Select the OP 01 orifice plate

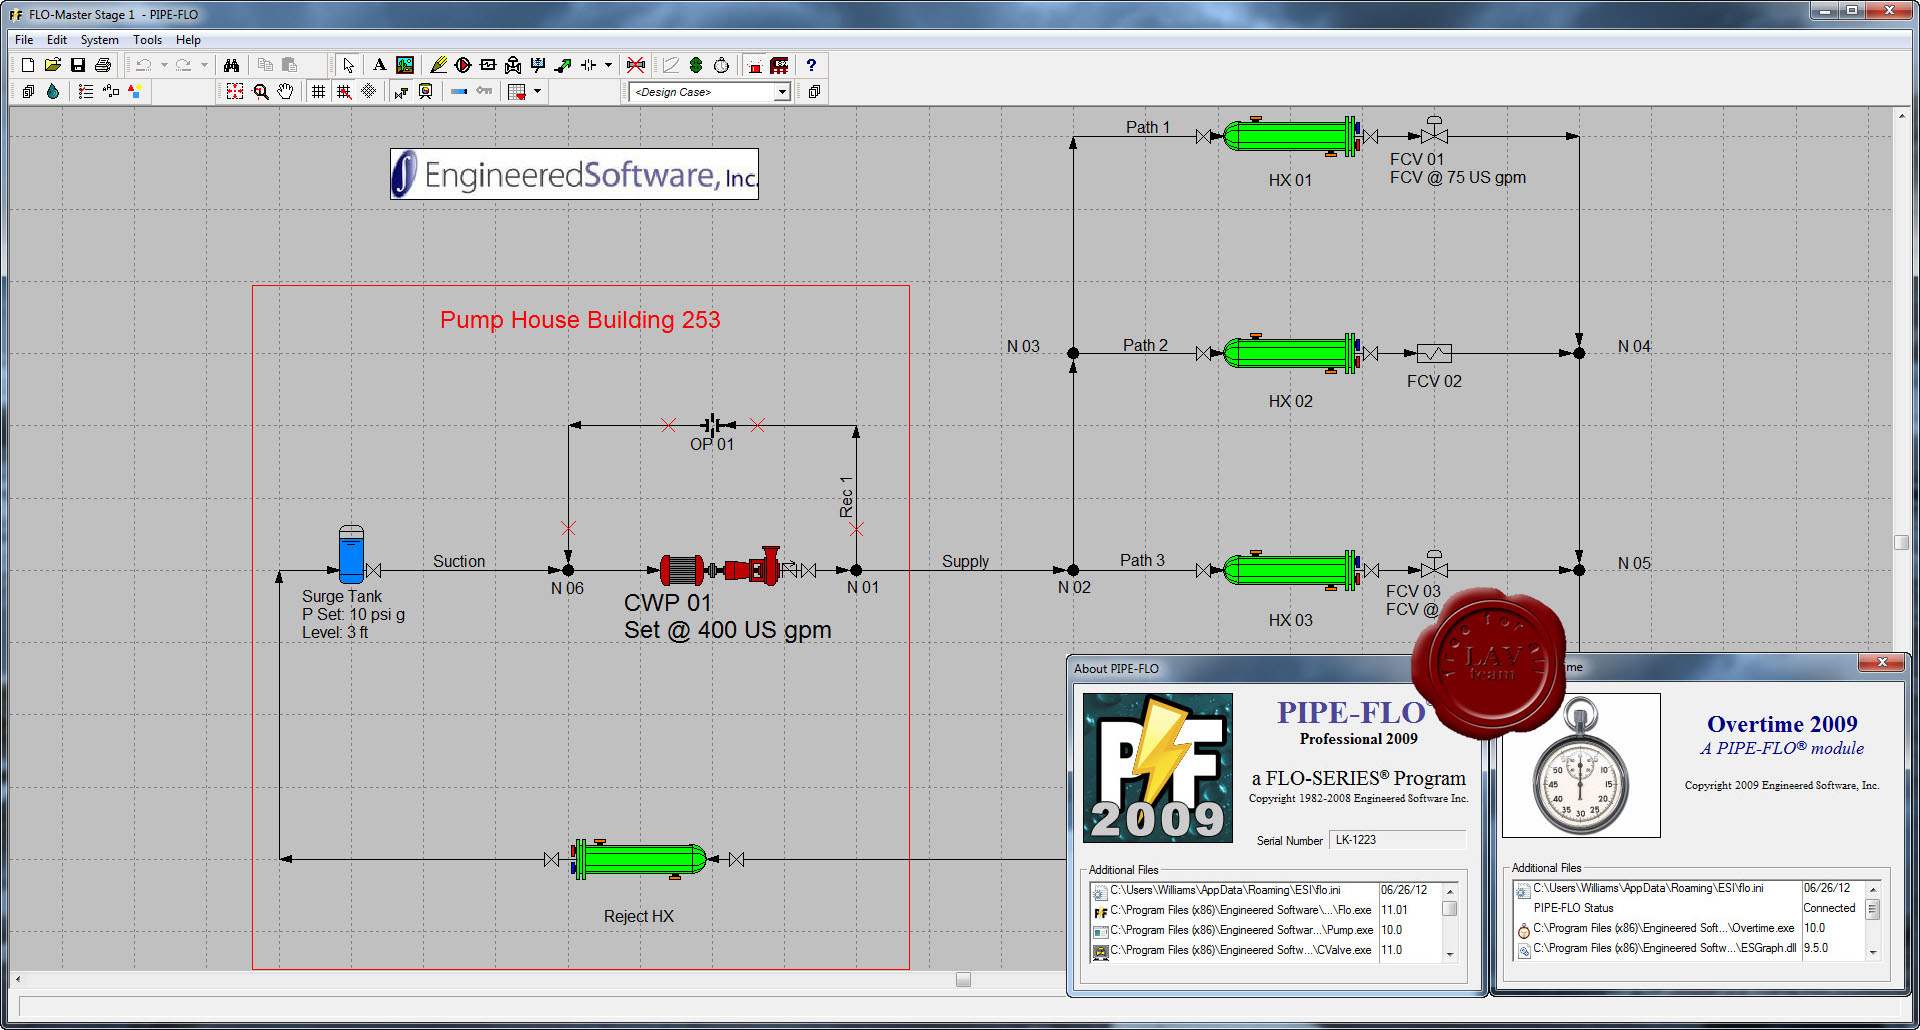pyautogui.click(x=712, y=425)
